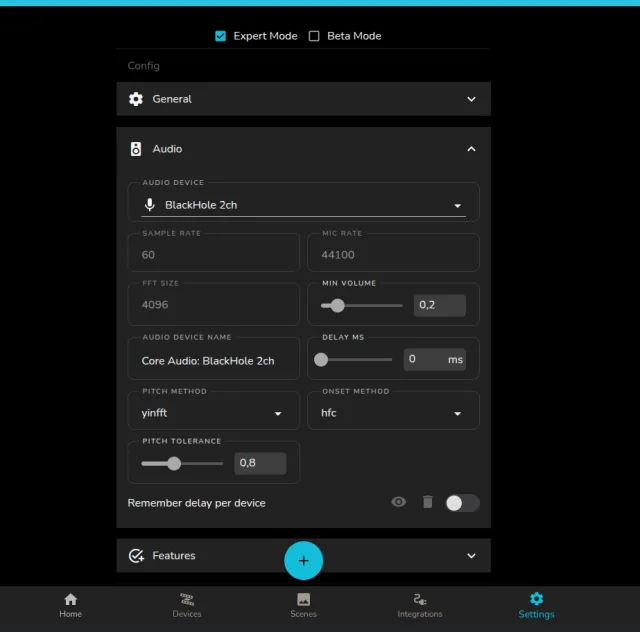Click the Delay 0 ms input field
Image resolution: width=640 pixels, height=632 pixels.
pos(435,360)
